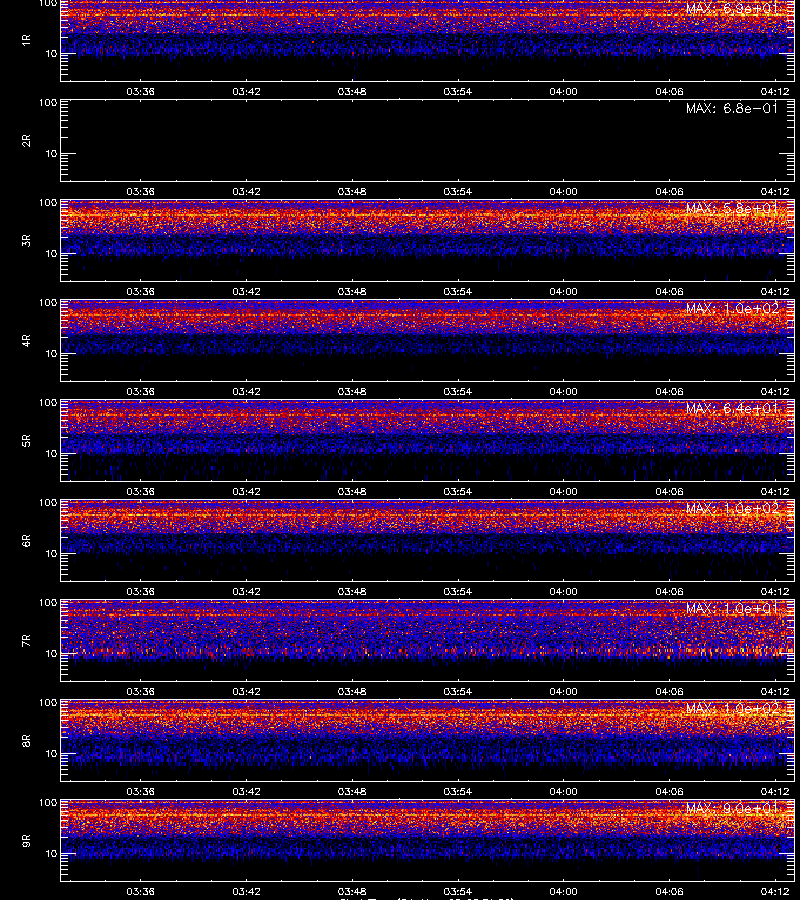The image size is (800, 900).
Task: Click the 03:42 time label below panel 2R
Action: click(x=246, y=192)
